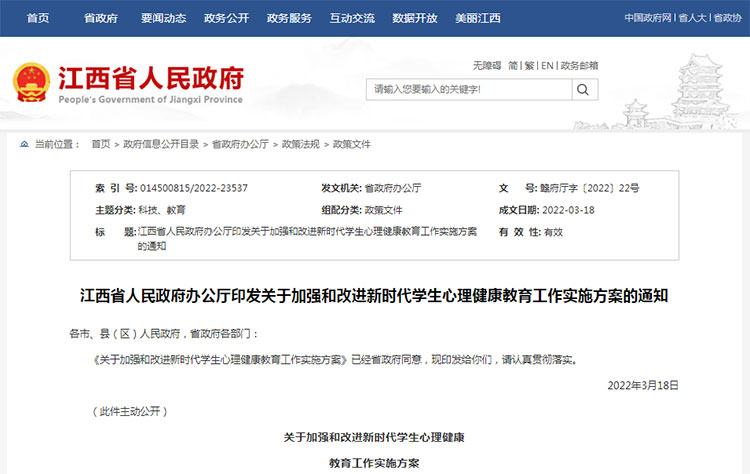The height and width of the screenshot is (474, 750).
Task: Open the 互动交流 navigation item
Action: pos(352,18)
